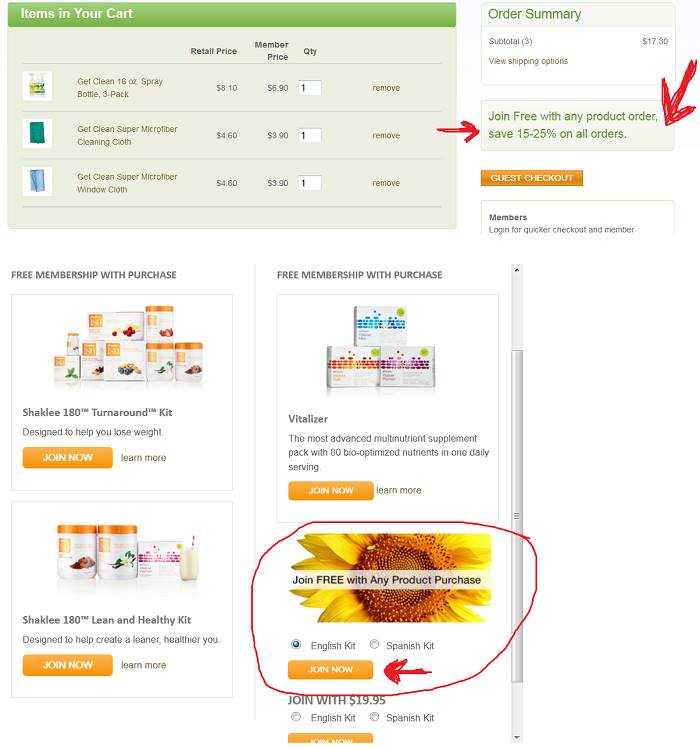Select Spanish Kit under Join With $19.95
The image size is (700, 748).
click(375, 717)
